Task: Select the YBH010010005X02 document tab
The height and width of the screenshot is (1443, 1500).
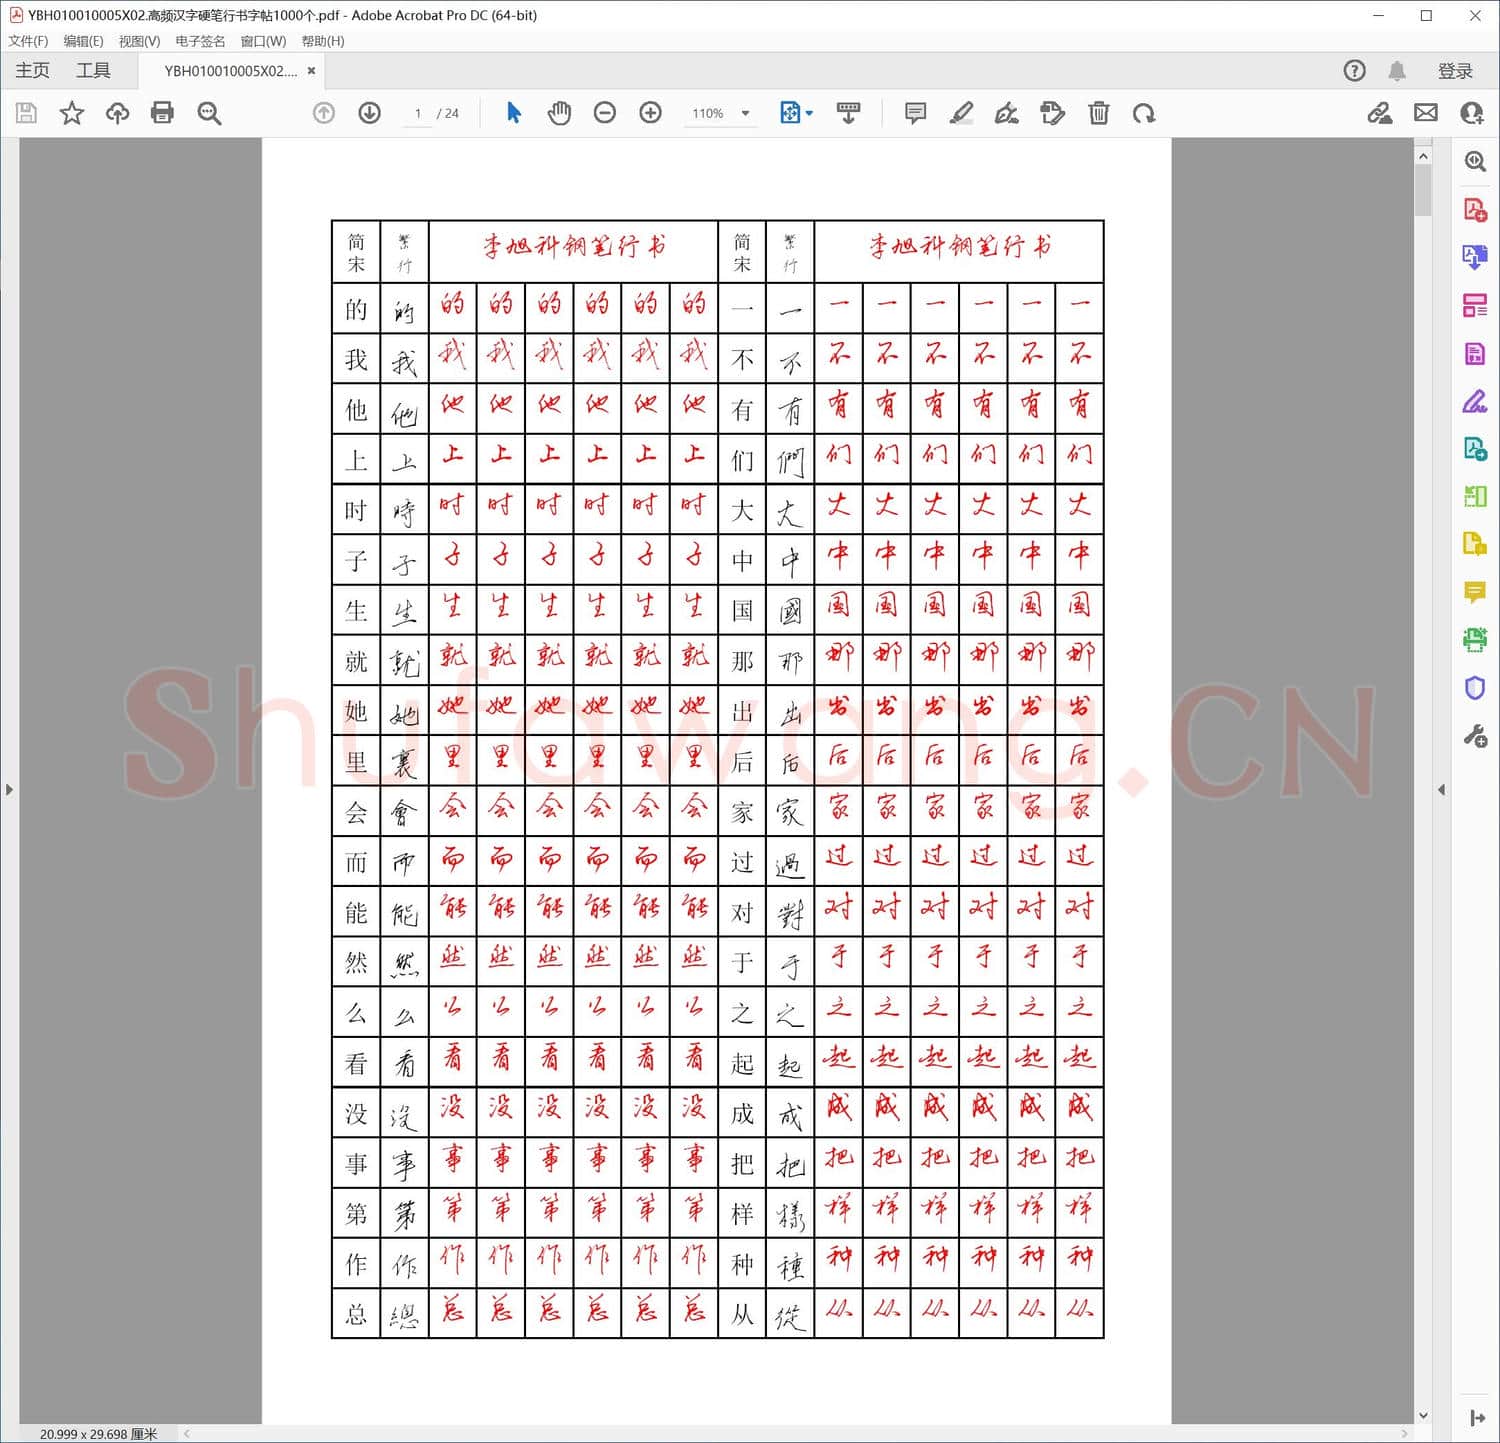Action: tap(231, 71)
